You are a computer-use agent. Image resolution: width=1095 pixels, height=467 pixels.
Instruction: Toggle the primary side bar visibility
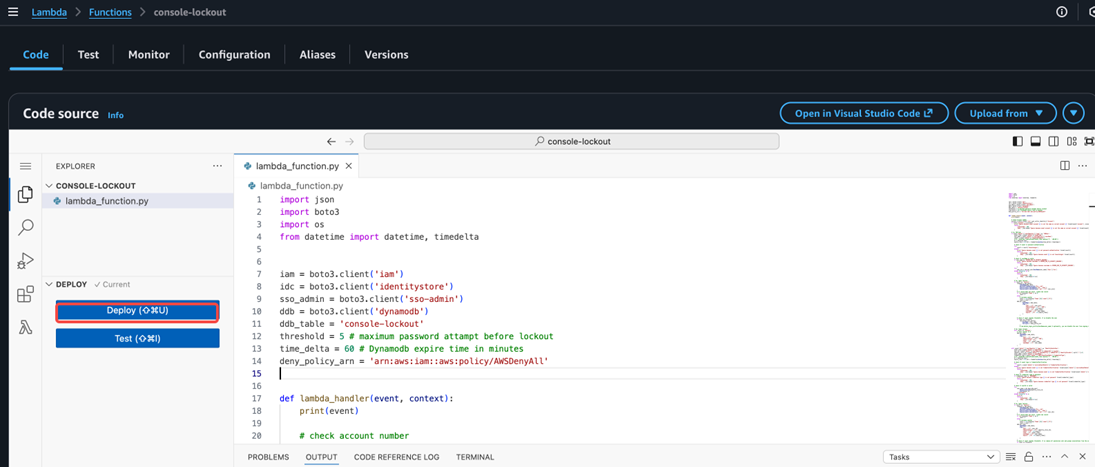pyautogui.click(x=1019, y=141)
